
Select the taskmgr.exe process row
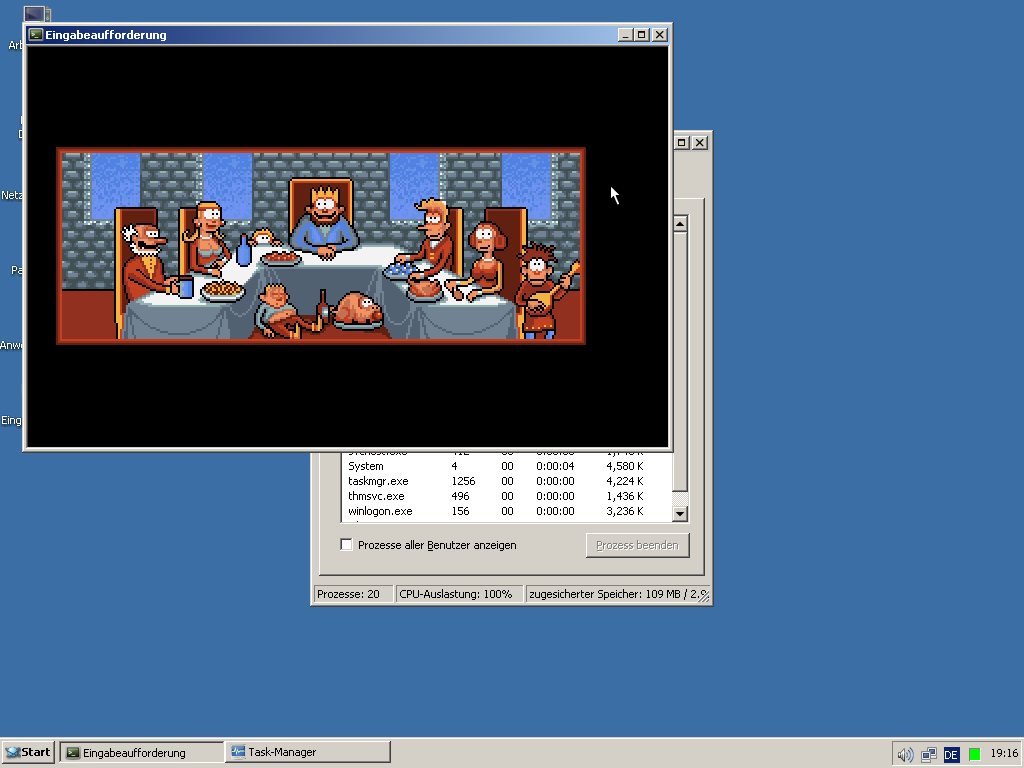pyautogui.click(x=506, y=481)
